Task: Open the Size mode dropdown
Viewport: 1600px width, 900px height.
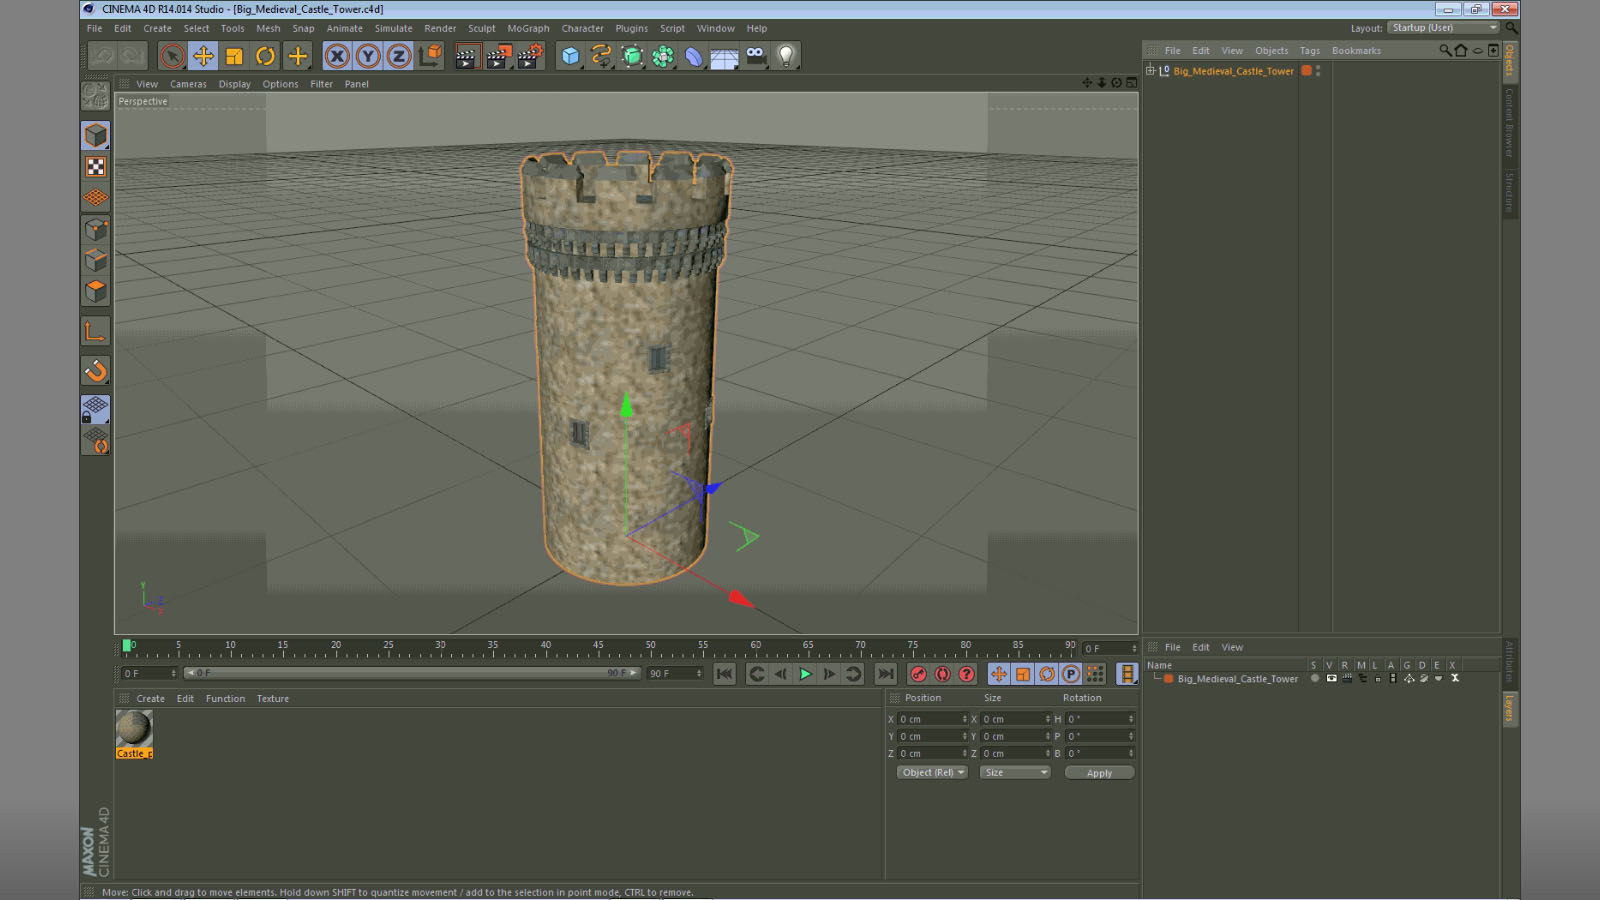Action: (1015, 773)
